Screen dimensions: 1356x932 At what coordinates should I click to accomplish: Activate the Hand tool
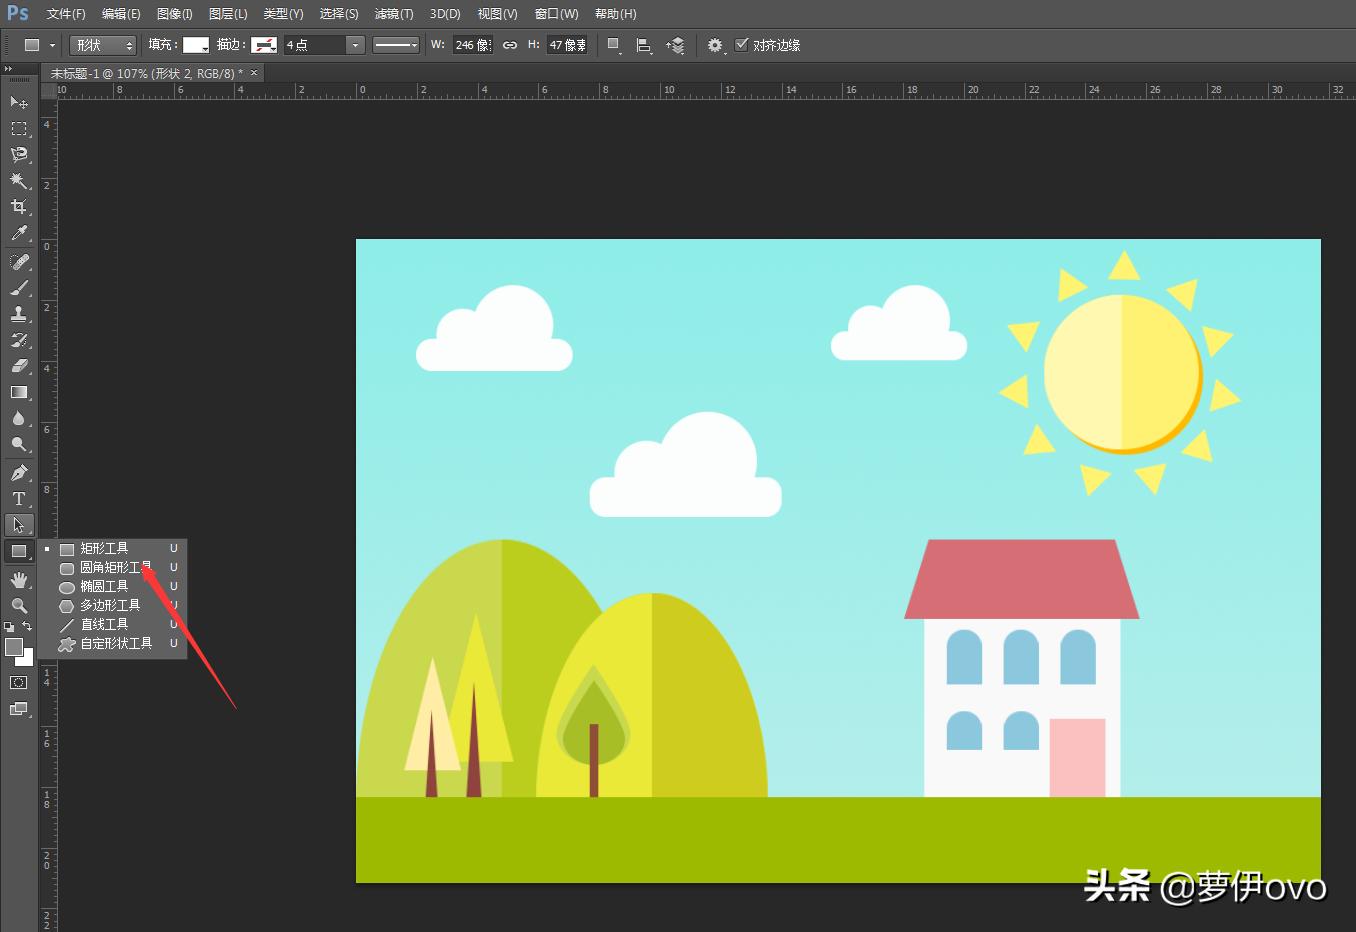[18, 580]
